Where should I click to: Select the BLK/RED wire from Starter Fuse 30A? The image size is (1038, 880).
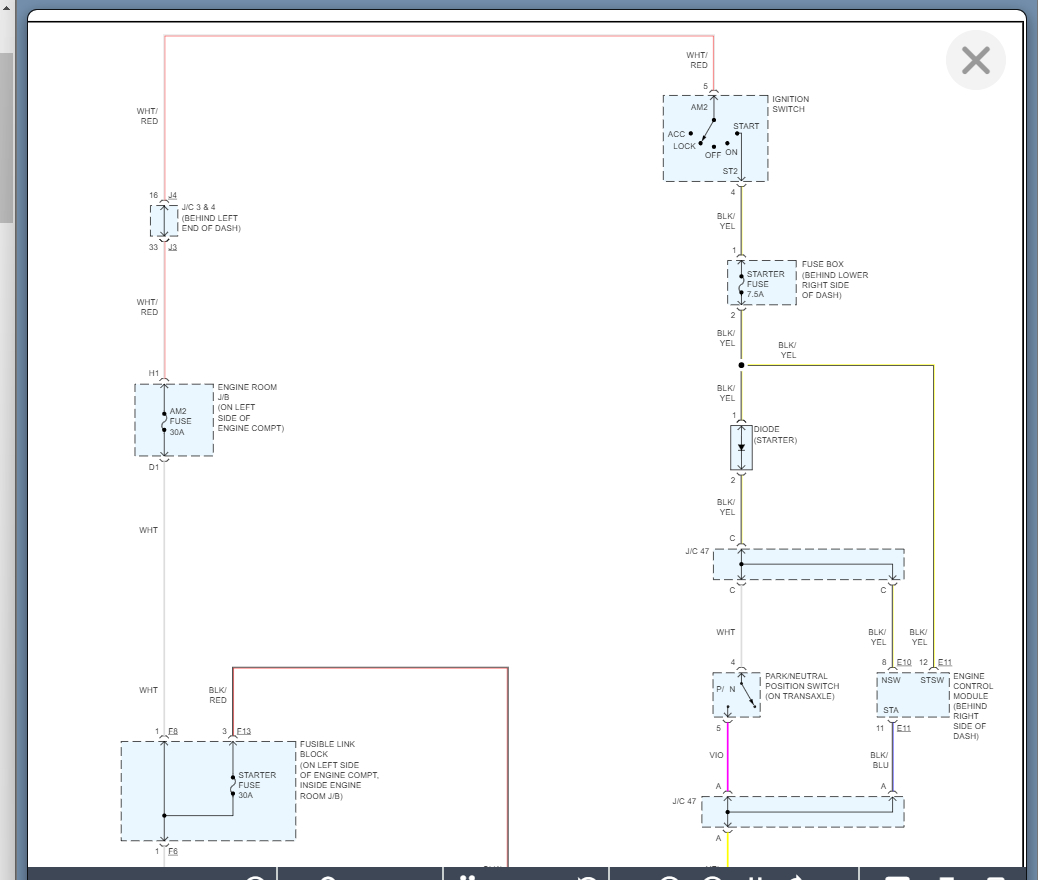click(x=370, y=667)
